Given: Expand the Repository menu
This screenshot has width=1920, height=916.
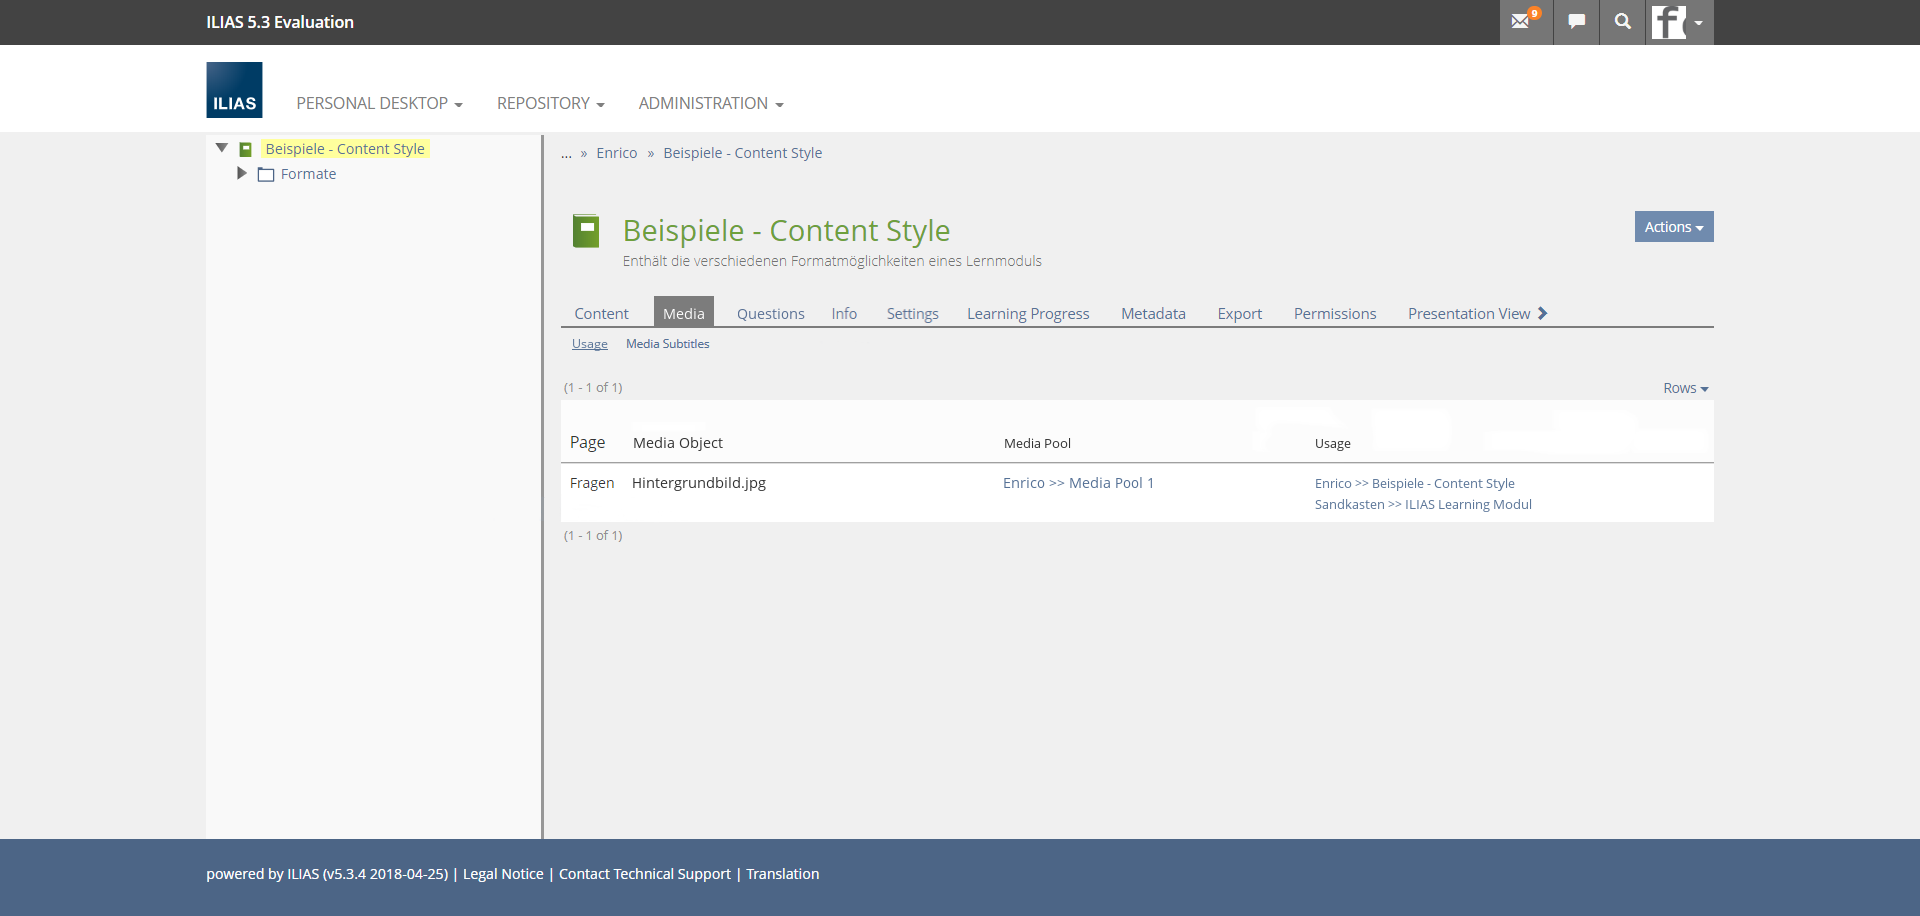Looking at the screenshot, I should (x=550, y=104).
